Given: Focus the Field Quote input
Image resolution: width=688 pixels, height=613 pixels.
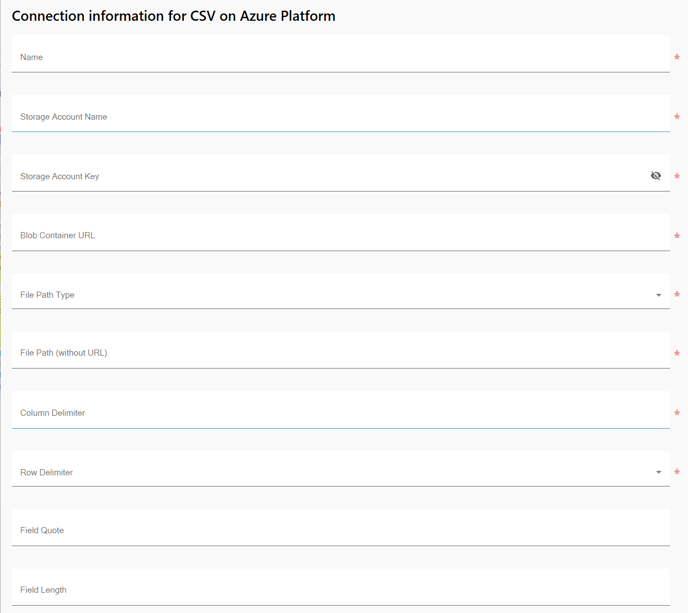Looking at the screenshot, I should [x=340, y=527].
